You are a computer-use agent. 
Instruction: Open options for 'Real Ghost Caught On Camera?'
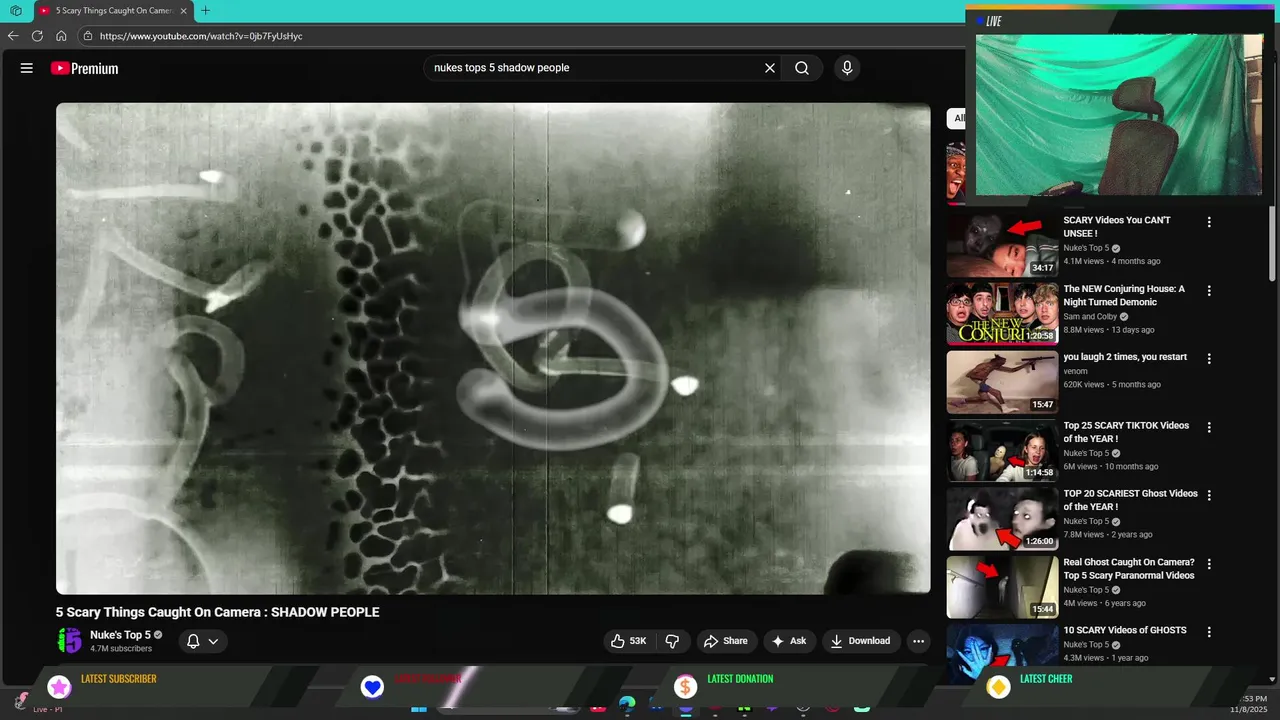1209,564
